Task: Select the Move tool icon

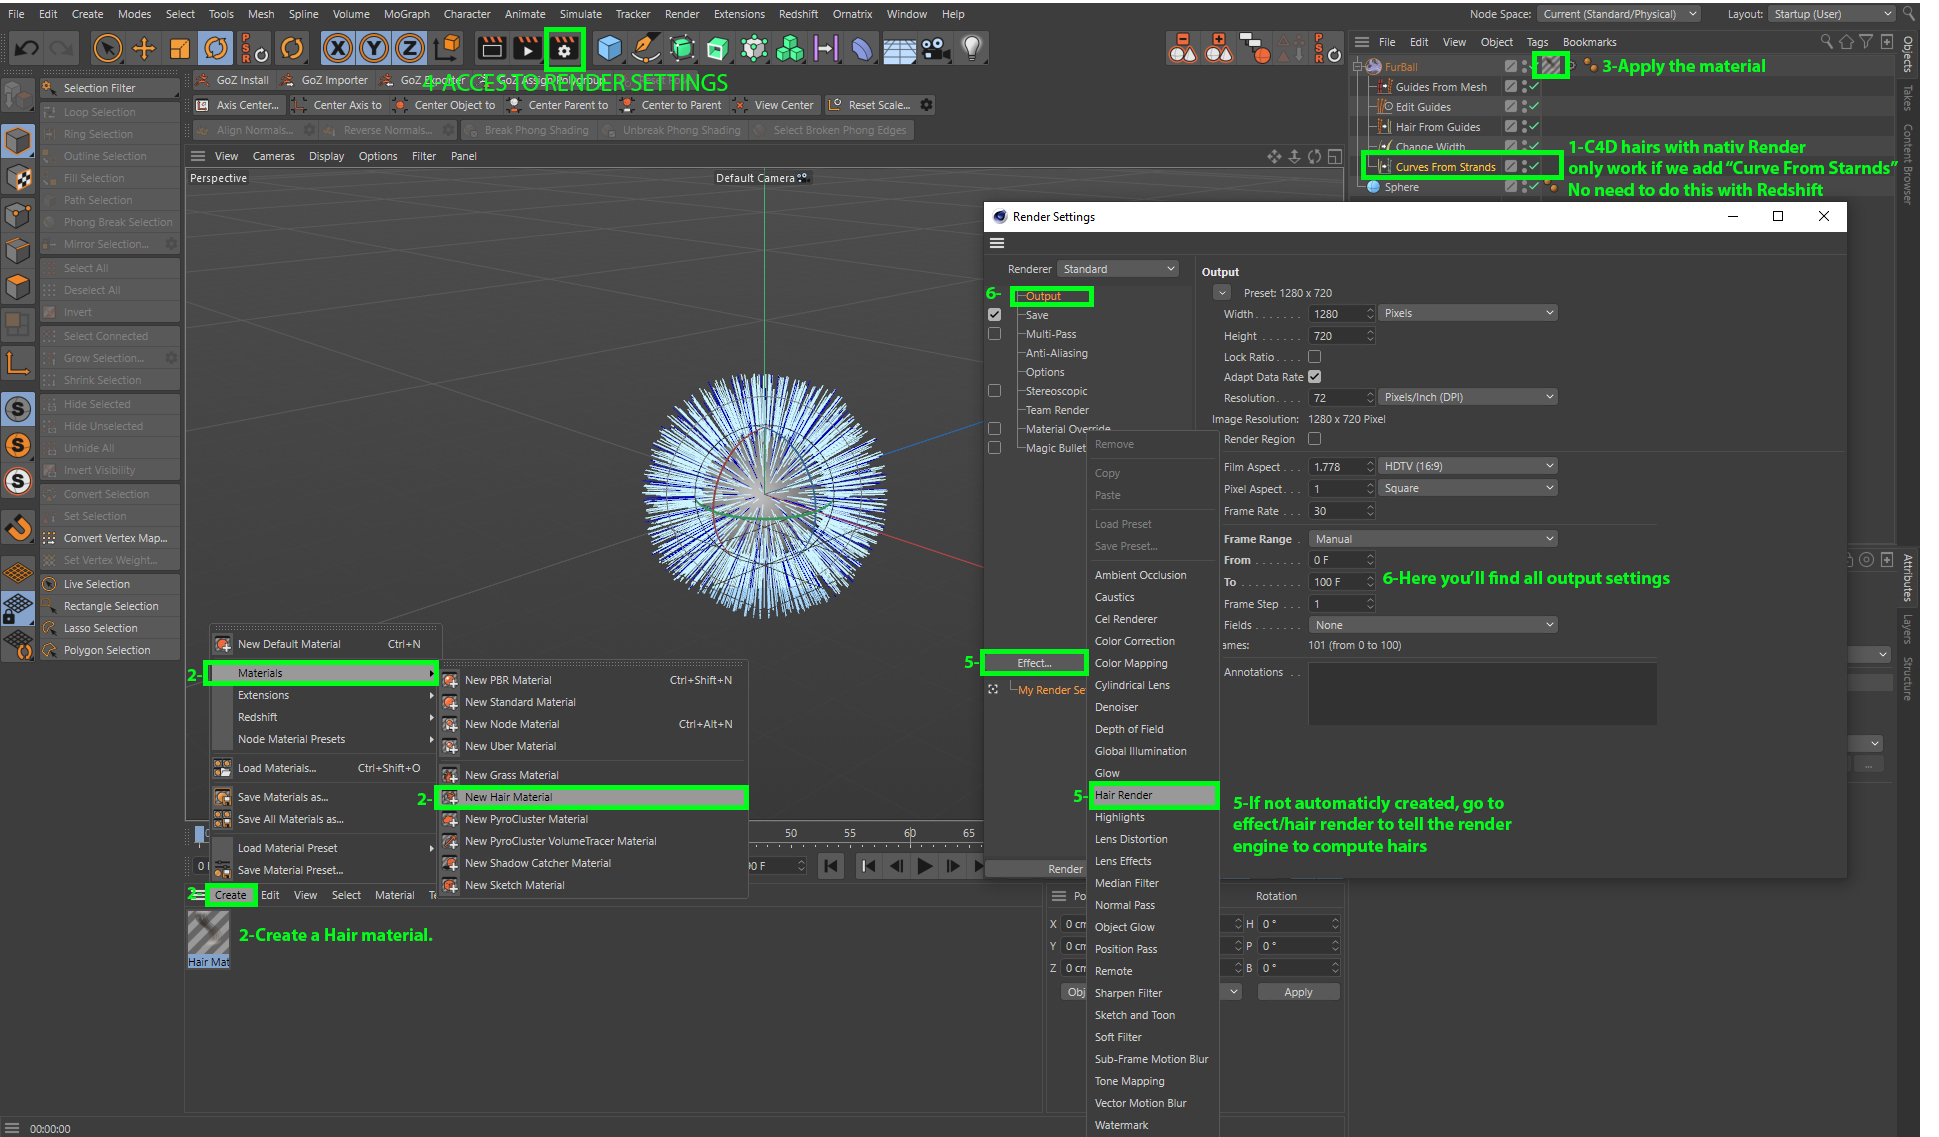Action: point(144,48)
